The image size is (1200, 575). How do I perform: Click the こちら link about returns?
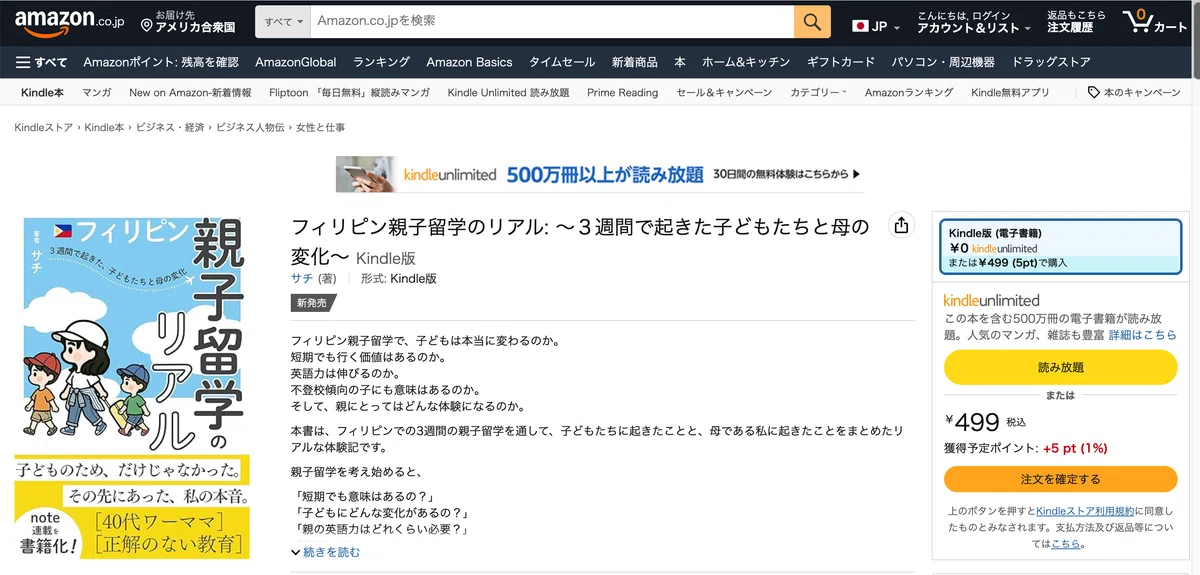coord(1066,544)
